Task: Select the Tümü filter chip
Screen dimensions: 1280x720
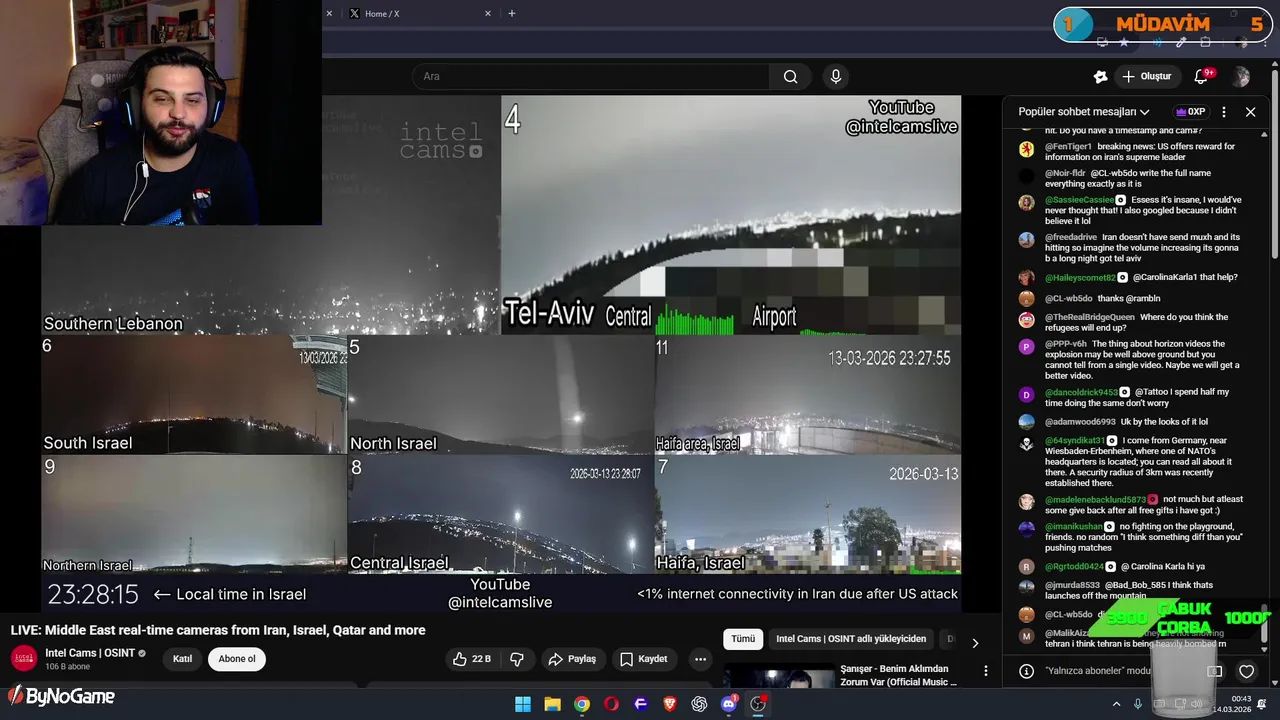Action: tap(743, 639)
